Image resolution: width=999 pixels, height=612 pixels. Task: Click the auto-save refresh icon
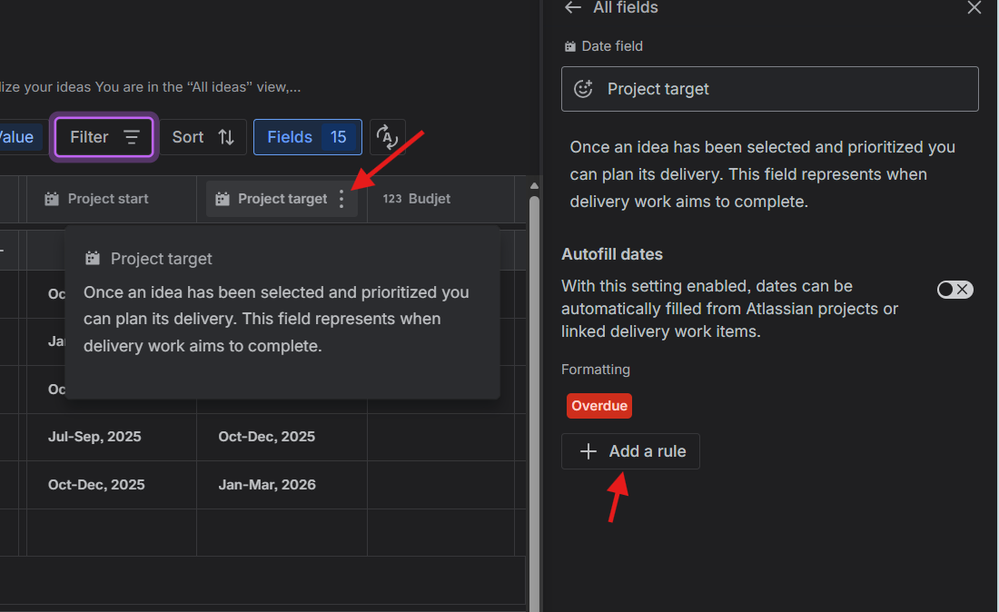click(x=387, y=137)
